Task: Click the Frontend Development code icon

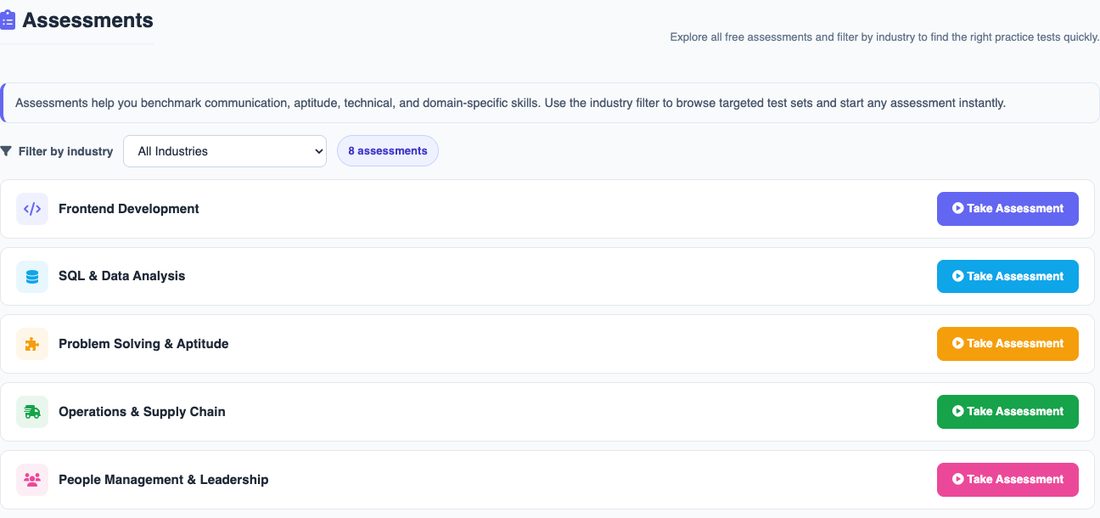Action: coord(32,208)
